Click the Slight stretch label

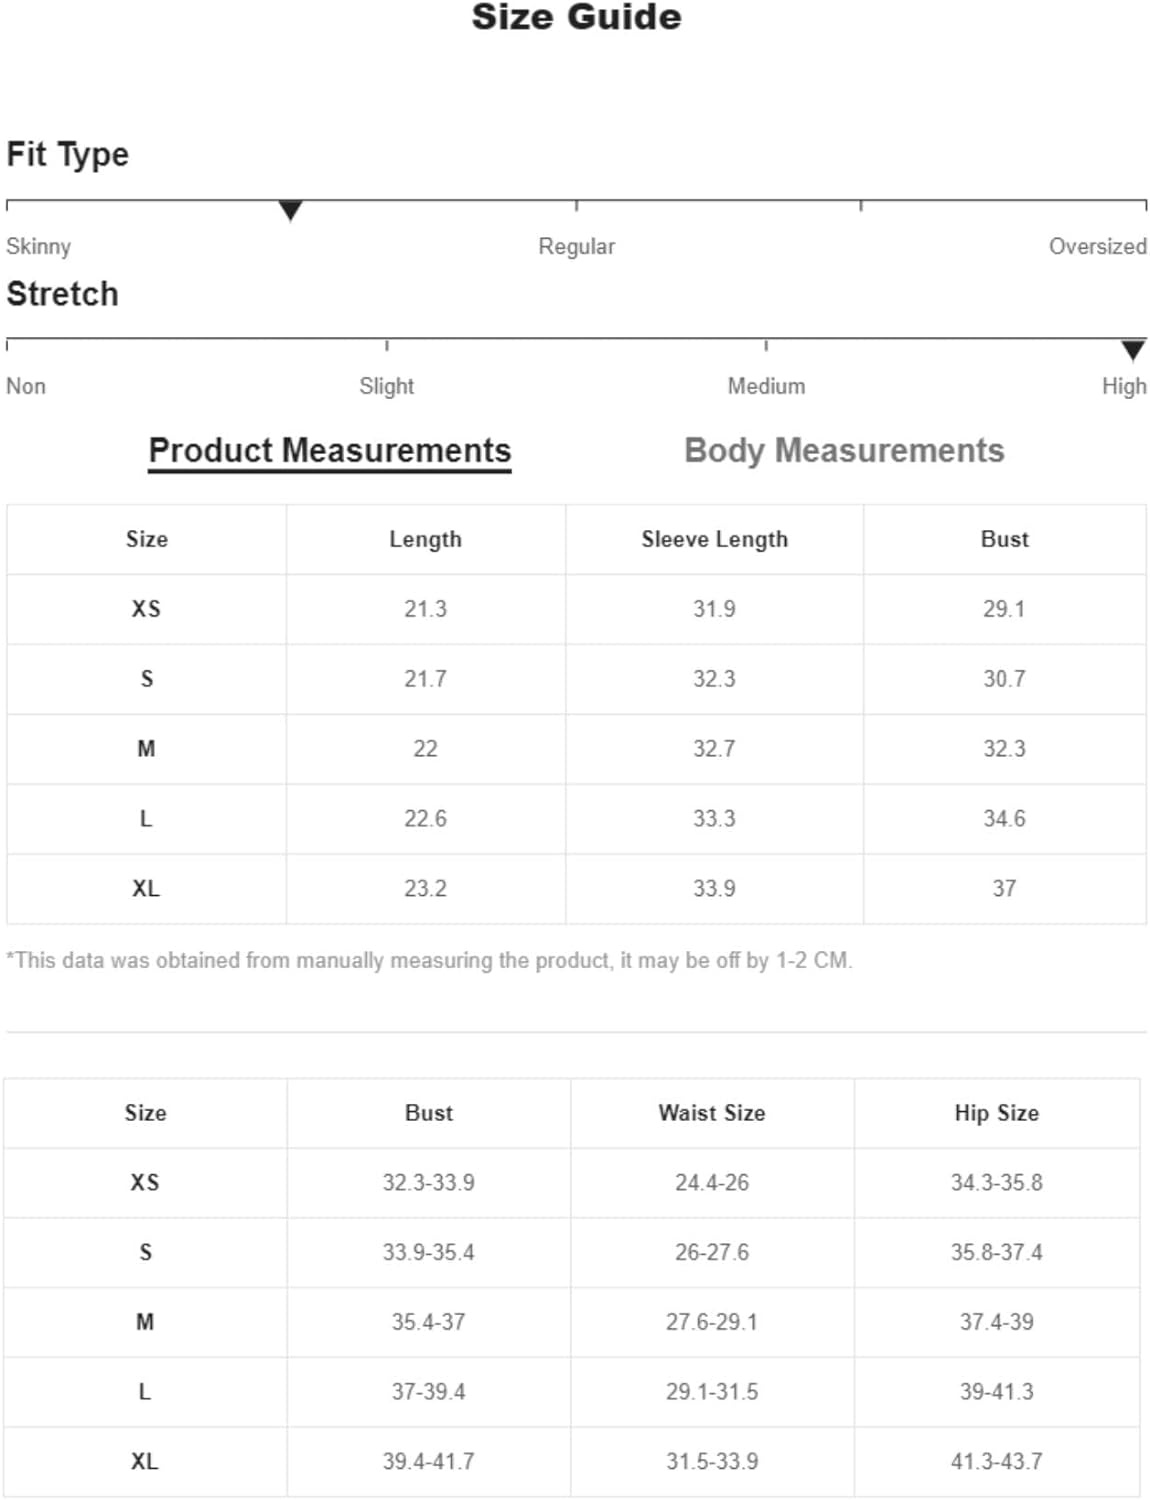tap(386, 386)
